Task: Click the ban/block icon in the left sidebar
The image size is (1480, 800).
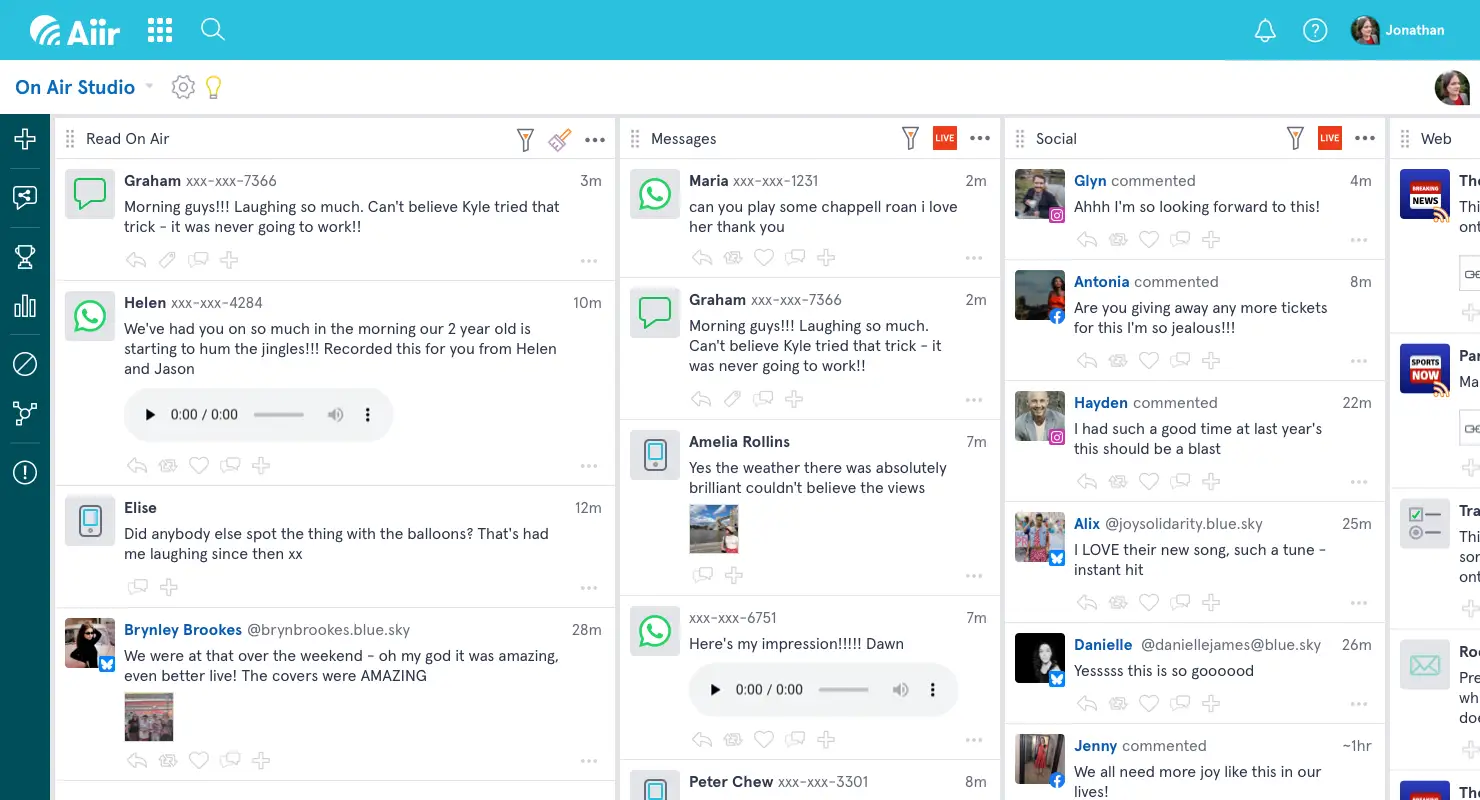Action: pos(25,364)
